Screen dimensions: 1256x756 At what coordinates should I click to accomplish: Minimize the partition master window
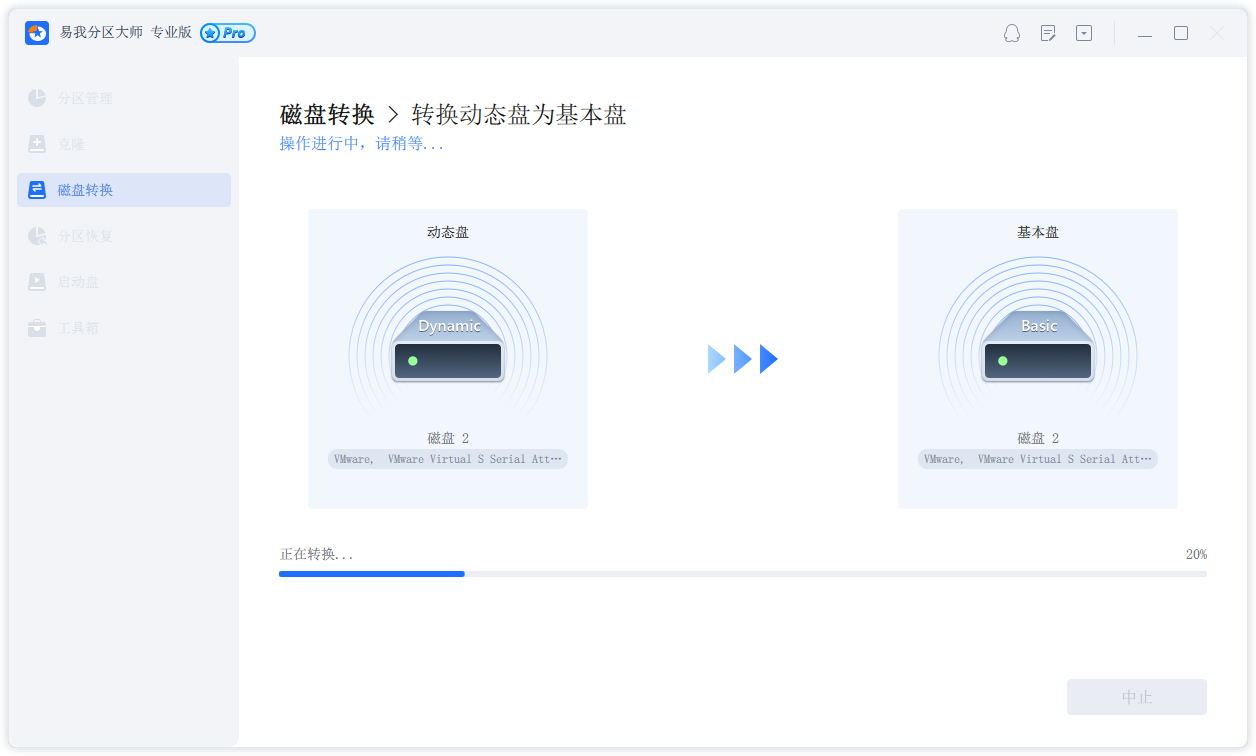pyautogui.click(x=1145, y=34)
